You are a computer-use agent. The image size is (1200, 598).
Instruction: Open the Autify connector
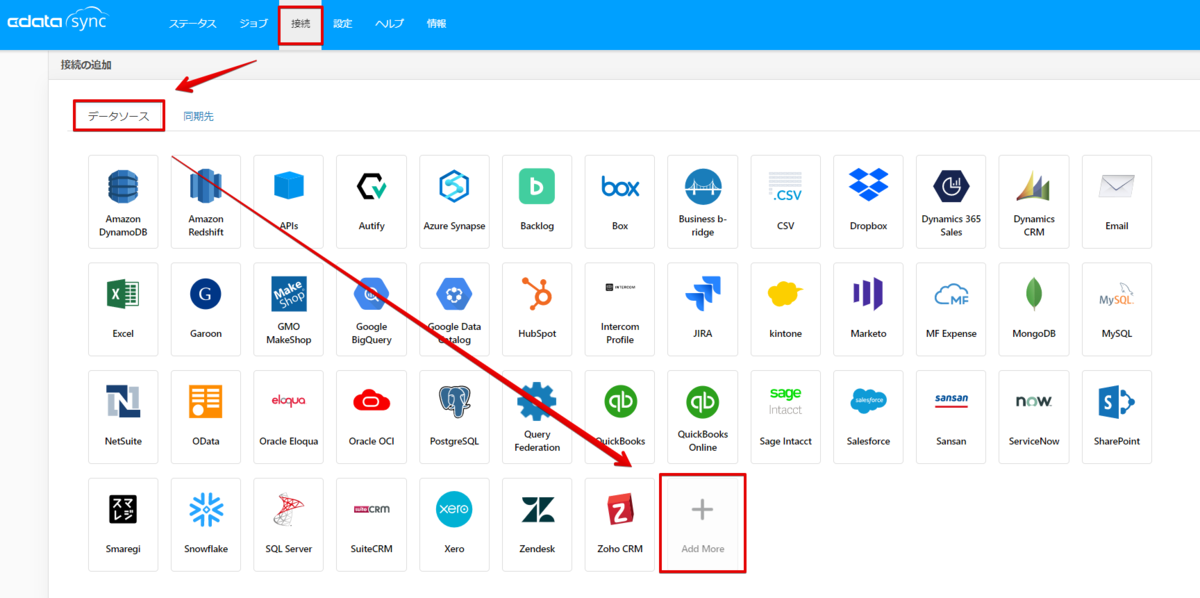(371, 202)
